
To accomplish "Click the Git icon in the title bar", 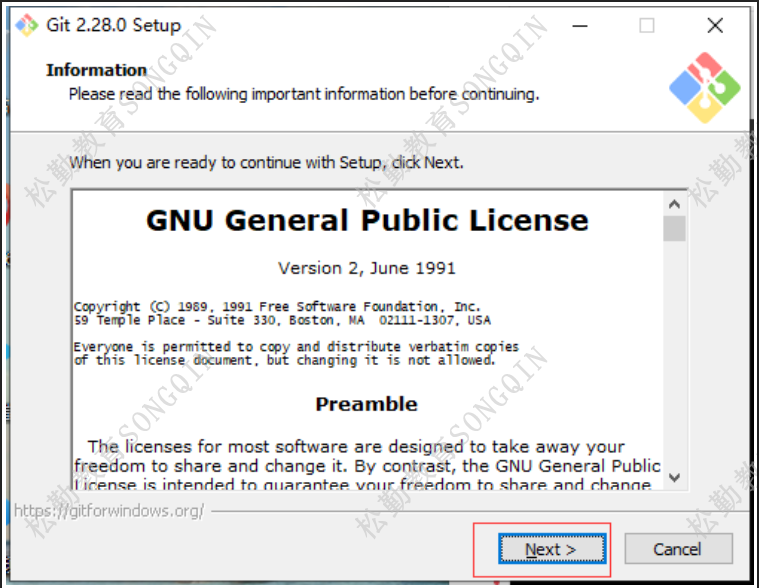I will 27,25.
